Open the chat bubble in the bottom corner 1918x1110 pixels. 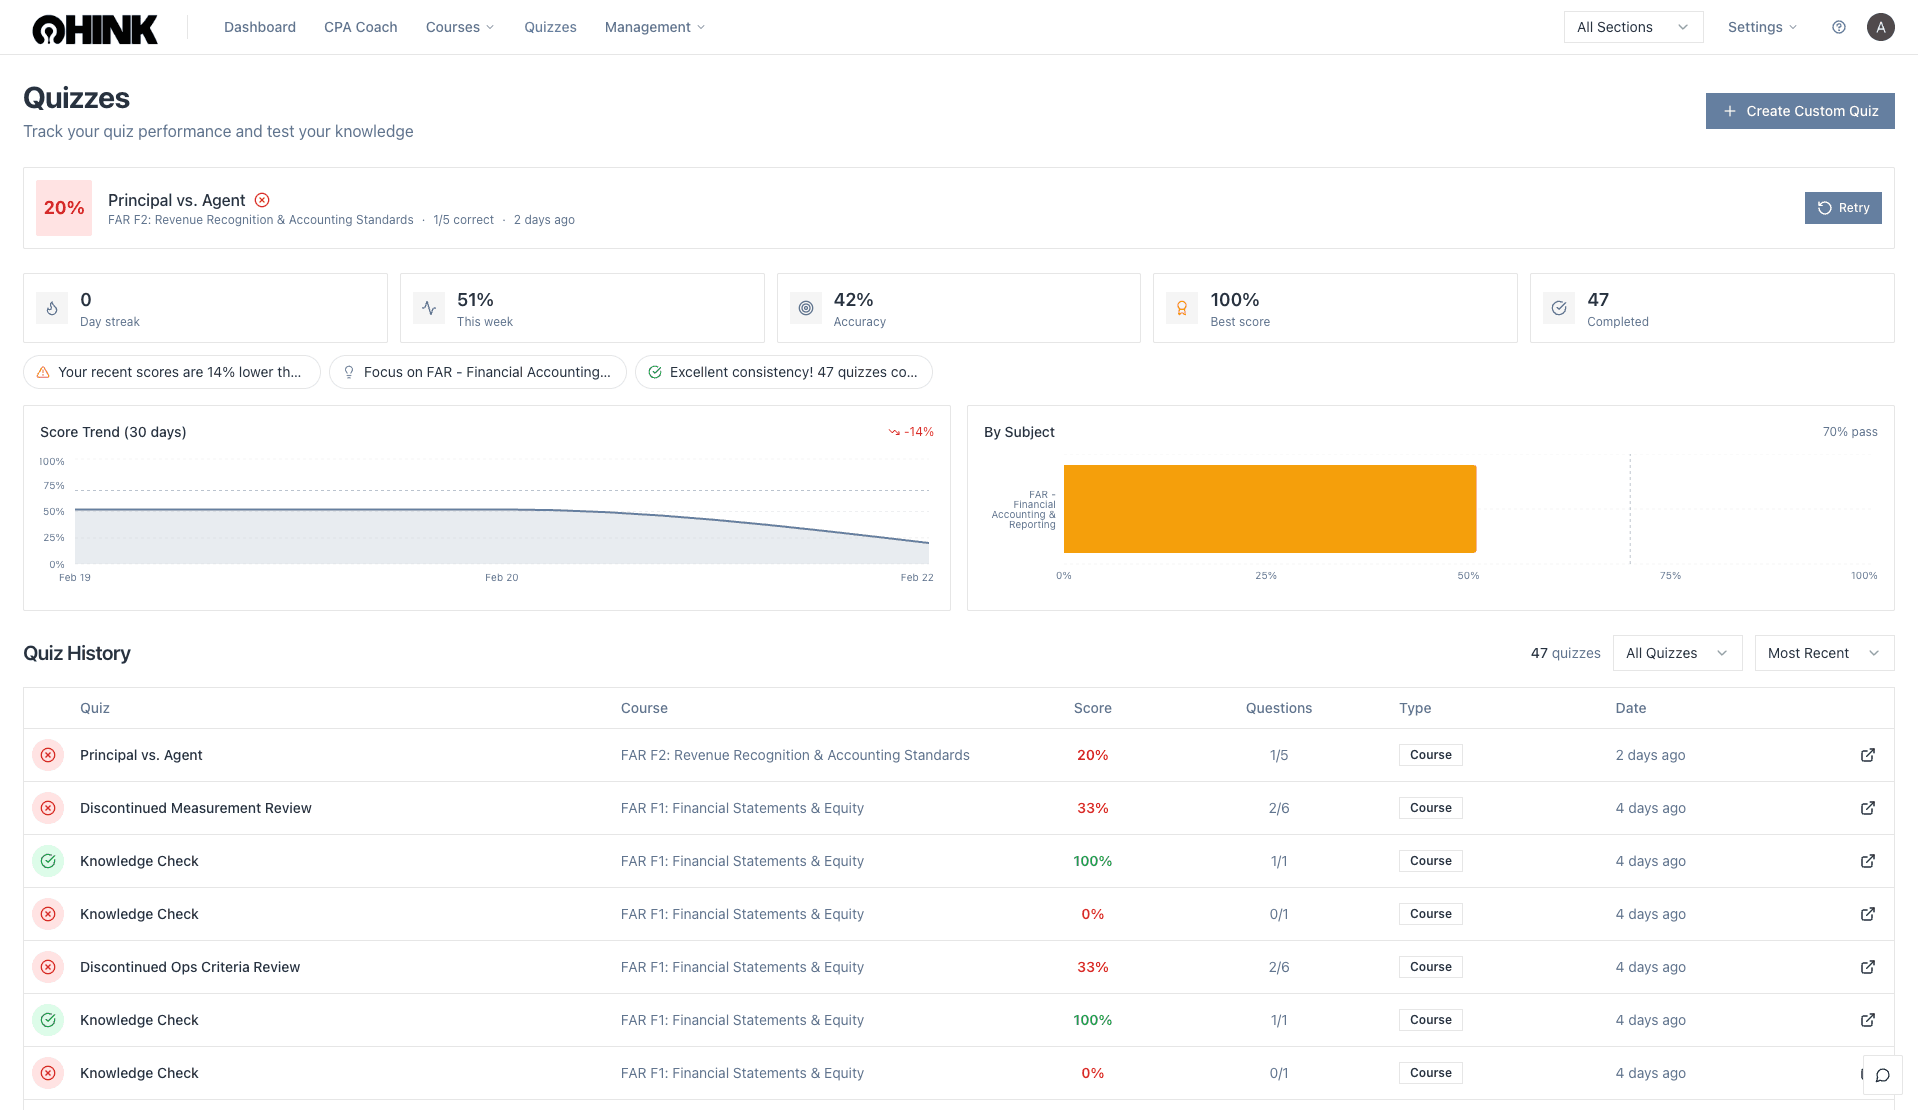1883,1075
